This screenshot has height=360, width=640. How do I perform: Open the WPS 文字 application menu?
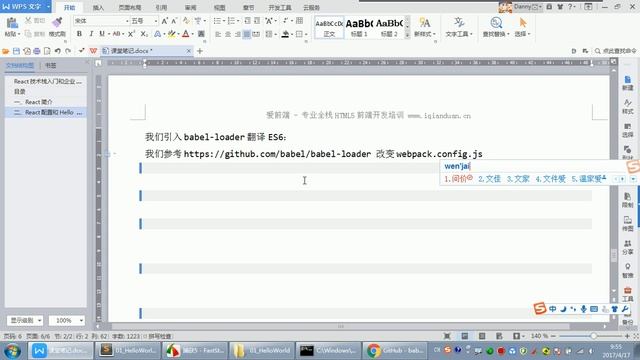[25, 7]
